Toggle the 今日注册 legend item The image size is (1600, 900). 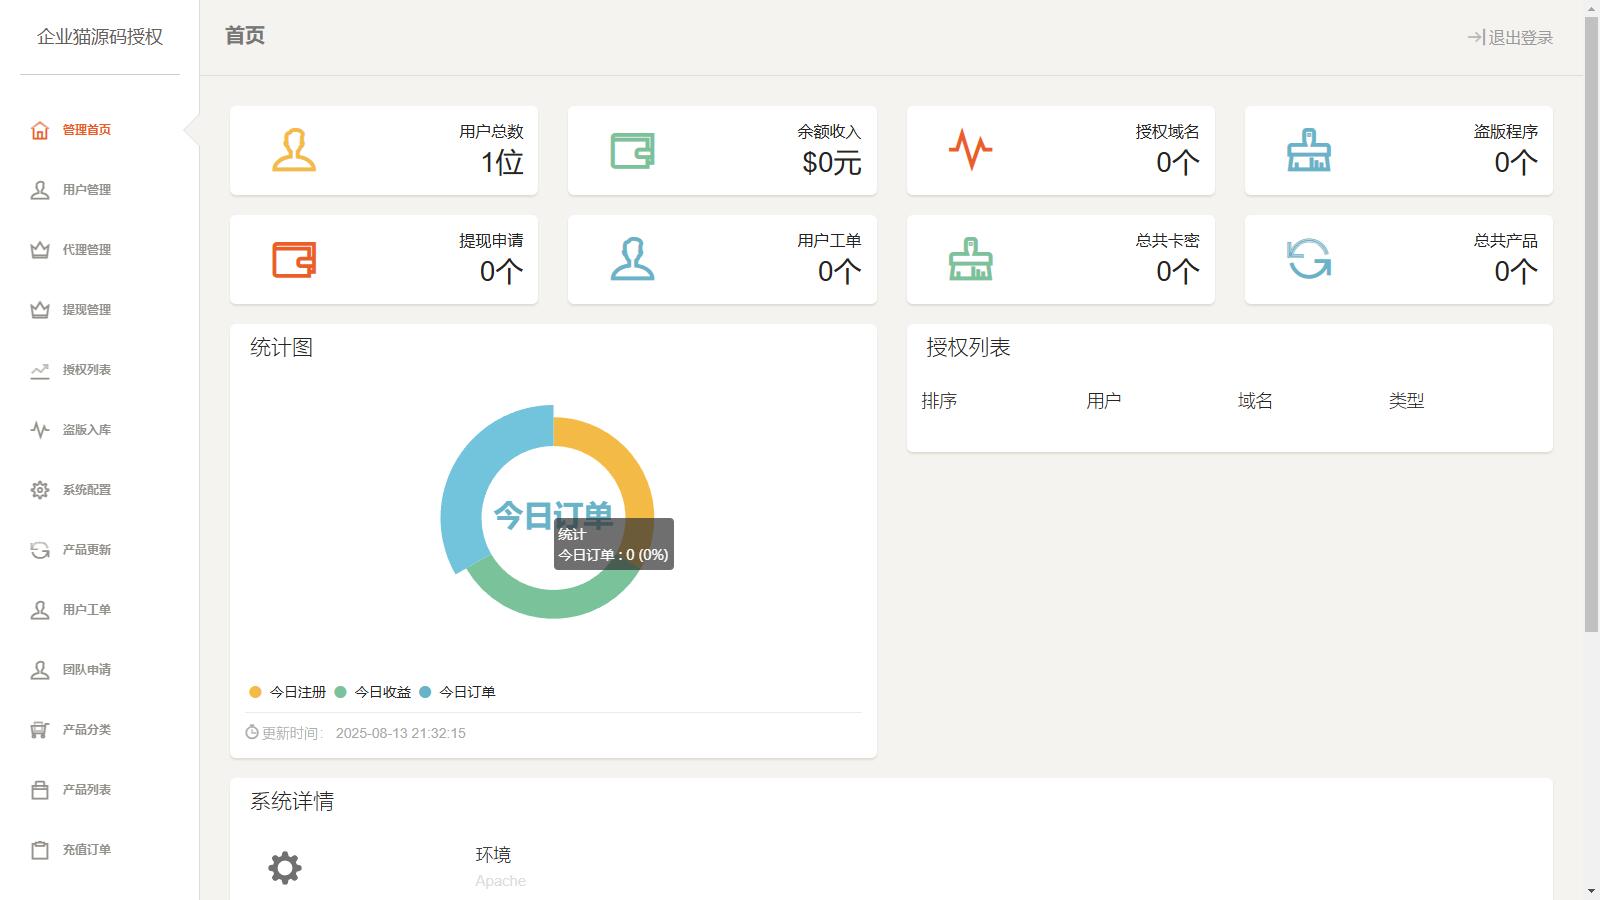[288, 692]
